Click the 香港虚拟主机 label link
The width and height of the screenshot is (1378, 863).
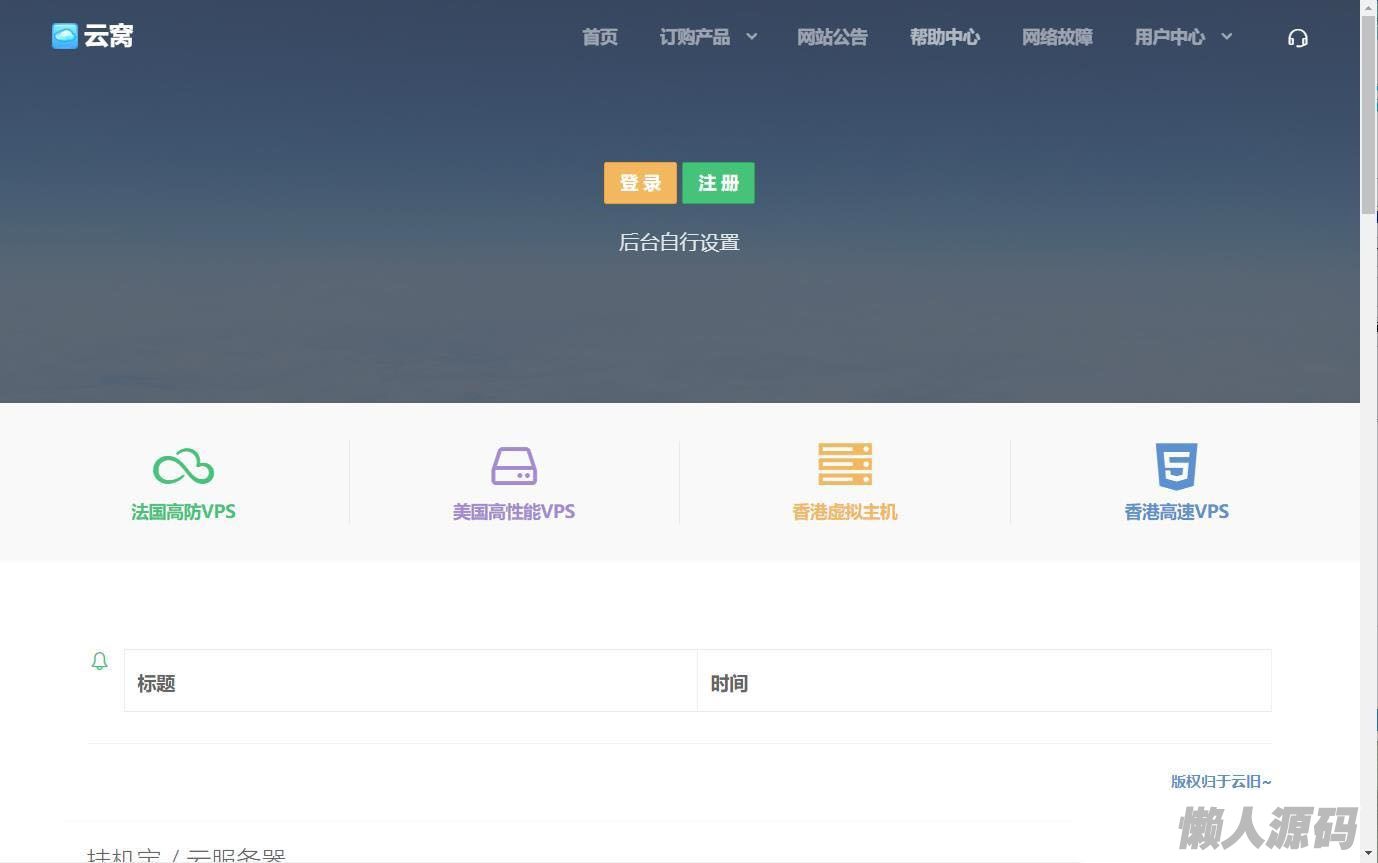click(x=845, y=512)
